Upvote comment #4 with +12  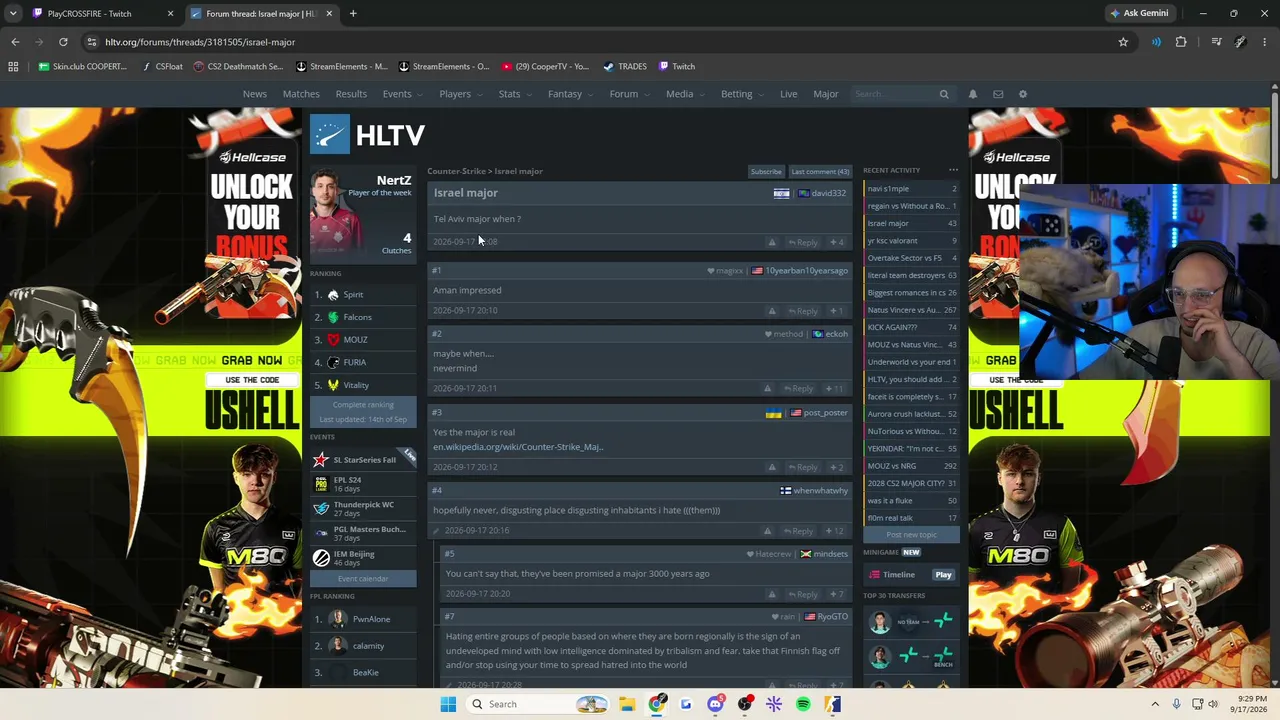point(834,531)
